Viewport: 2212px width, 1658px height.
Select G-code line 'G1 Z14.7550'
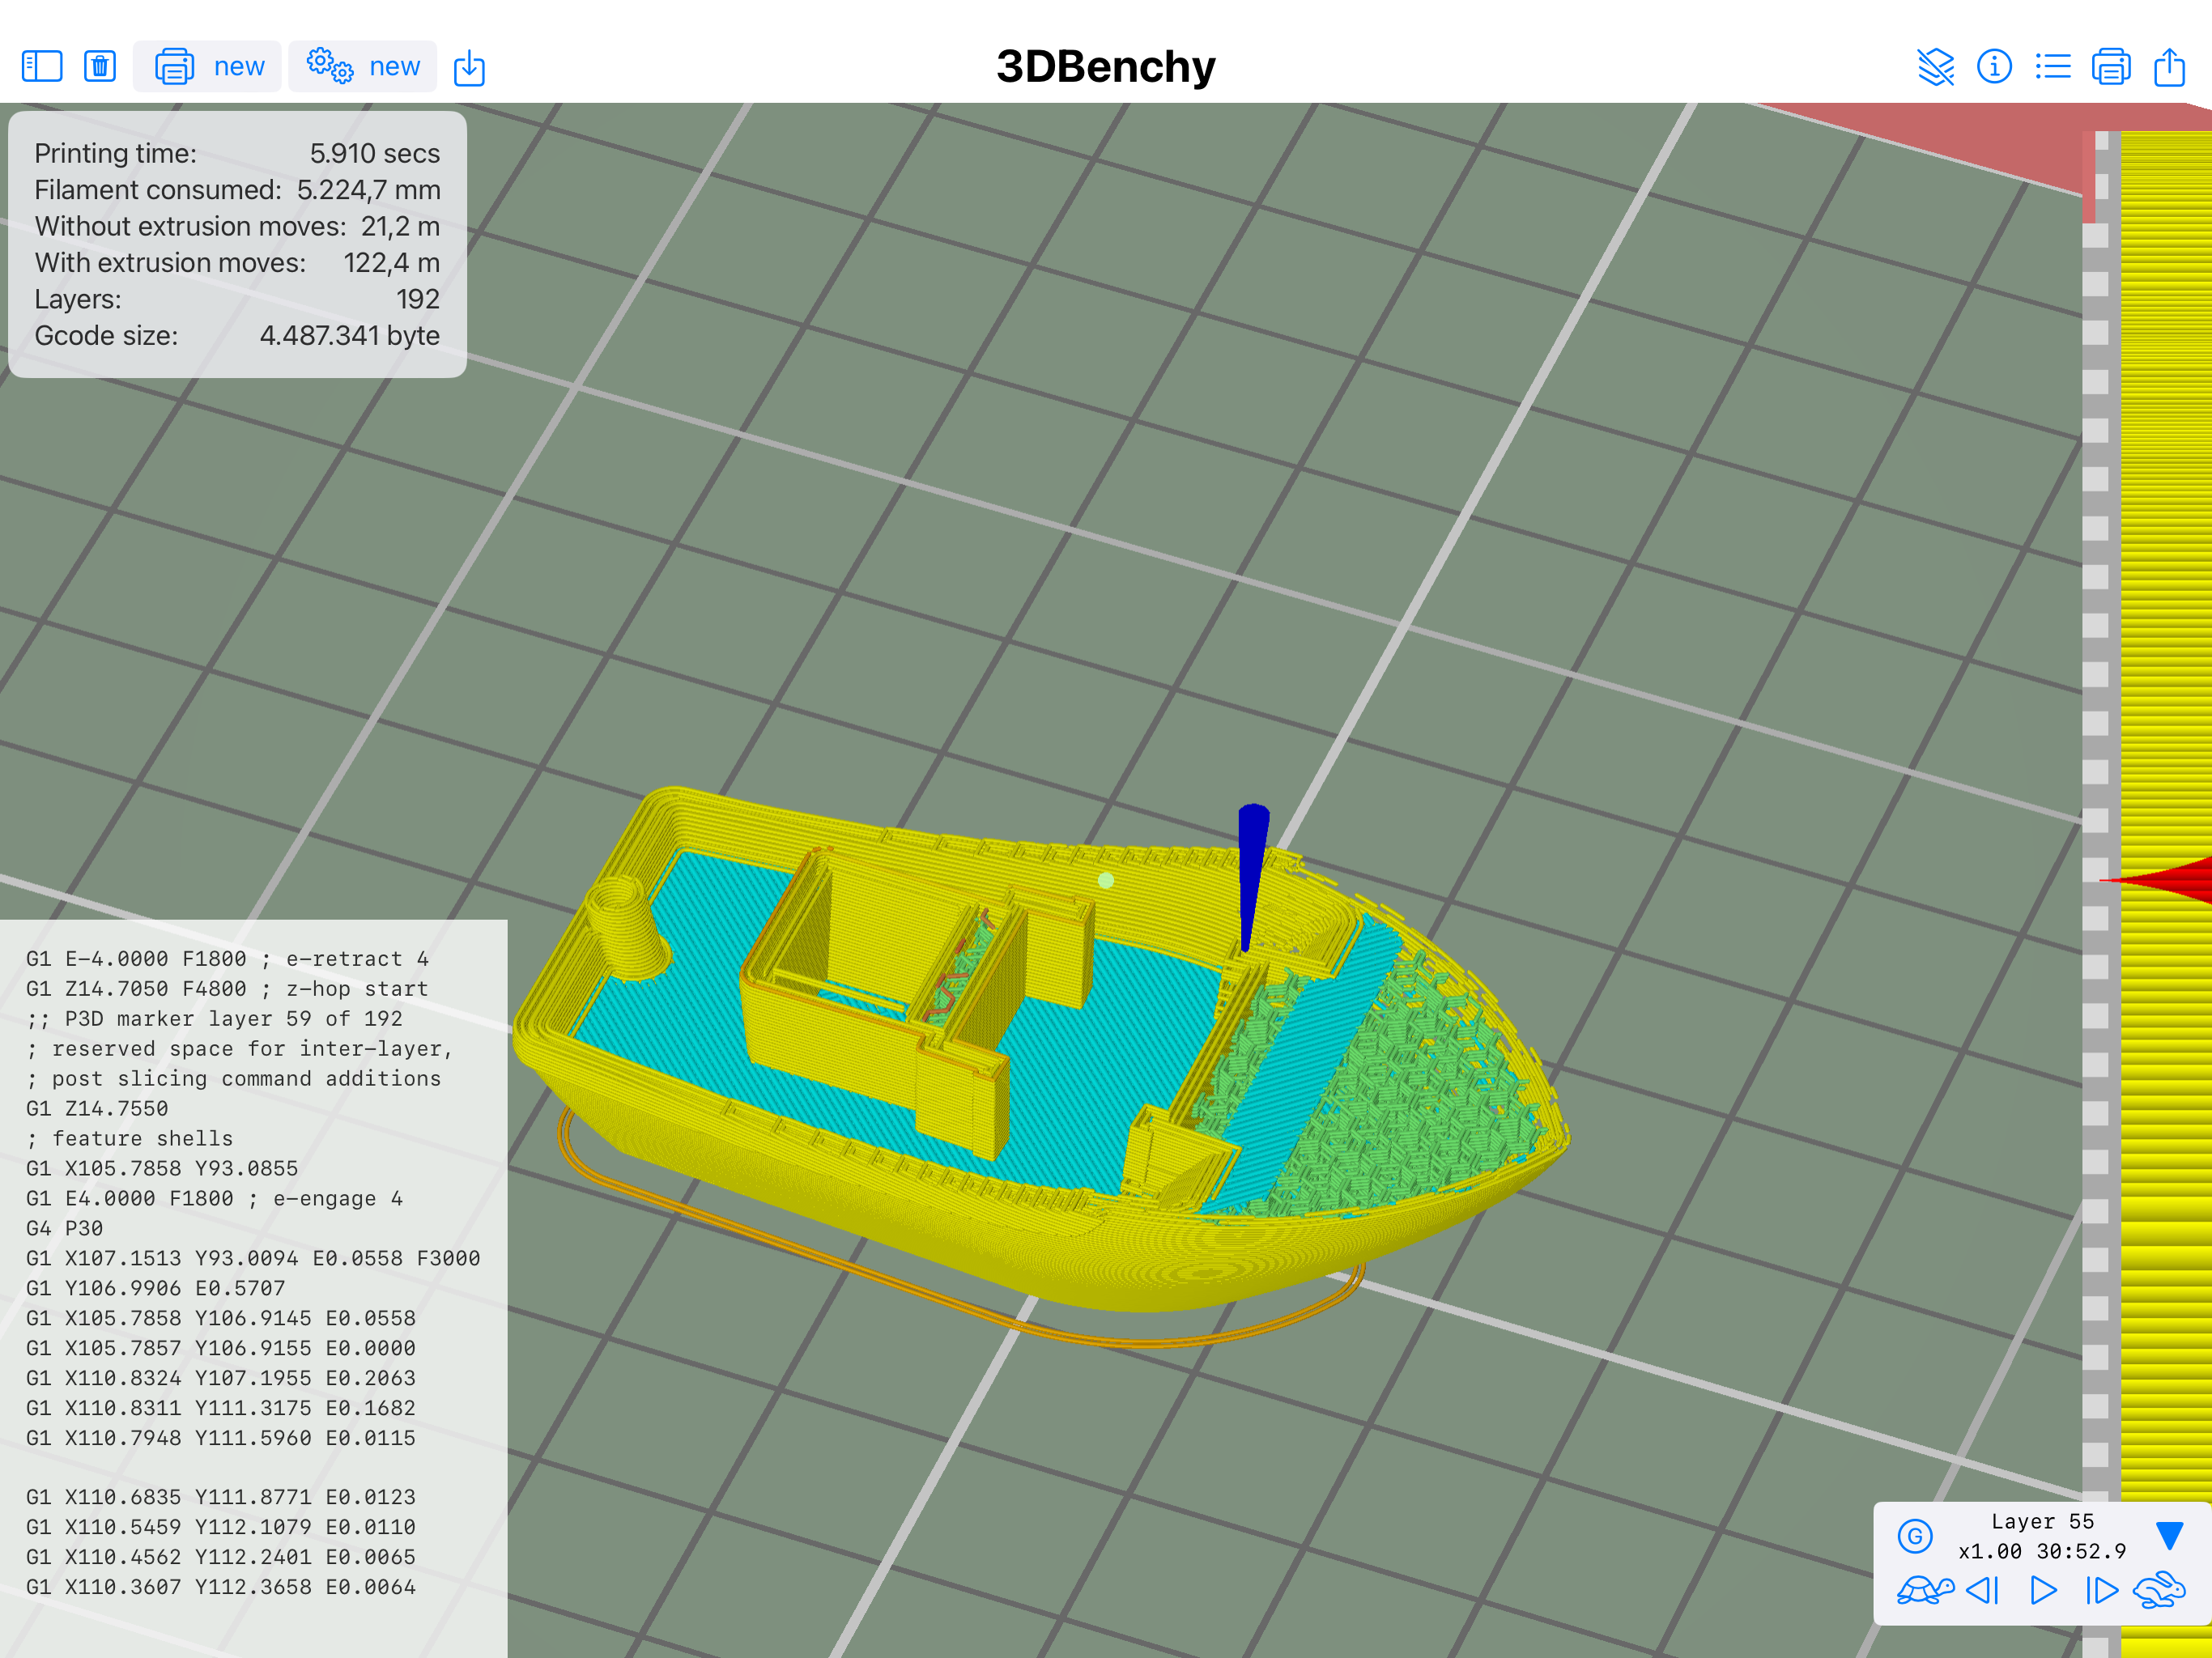pos(97,1108)
